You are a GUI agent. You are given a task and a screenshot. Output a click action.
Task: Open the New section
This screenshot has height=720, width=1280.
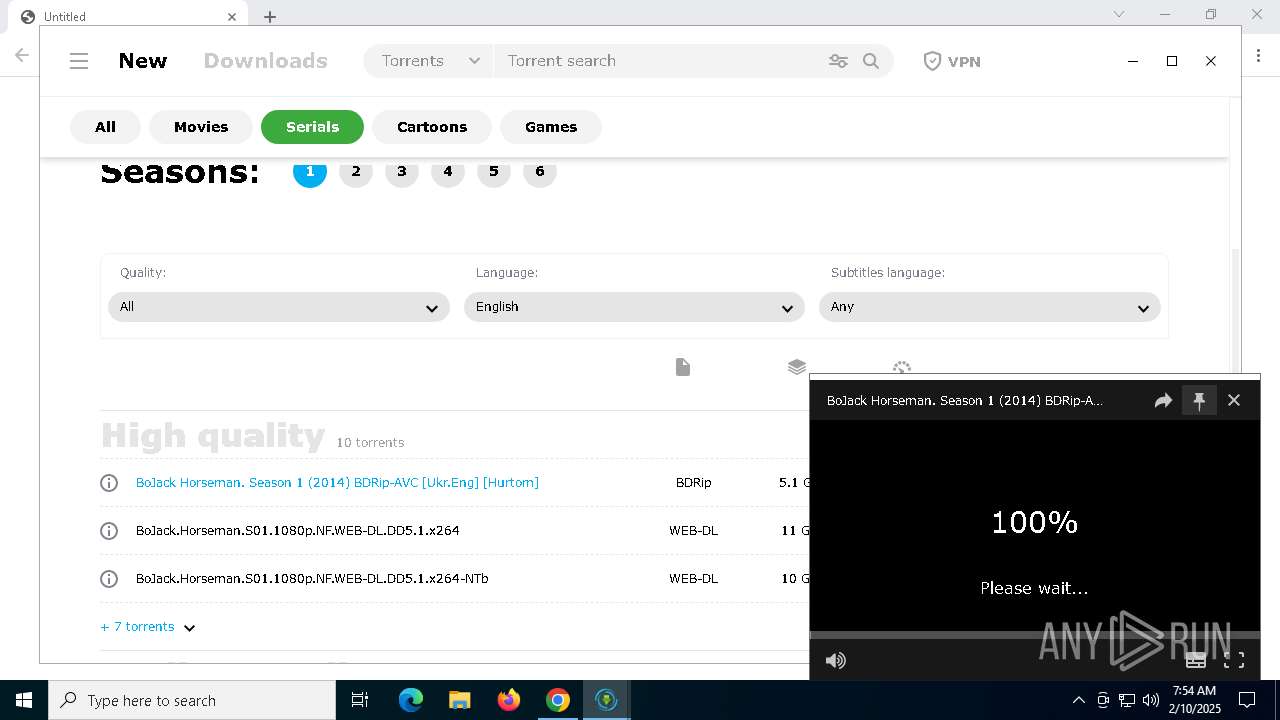(x=143, y=61)
